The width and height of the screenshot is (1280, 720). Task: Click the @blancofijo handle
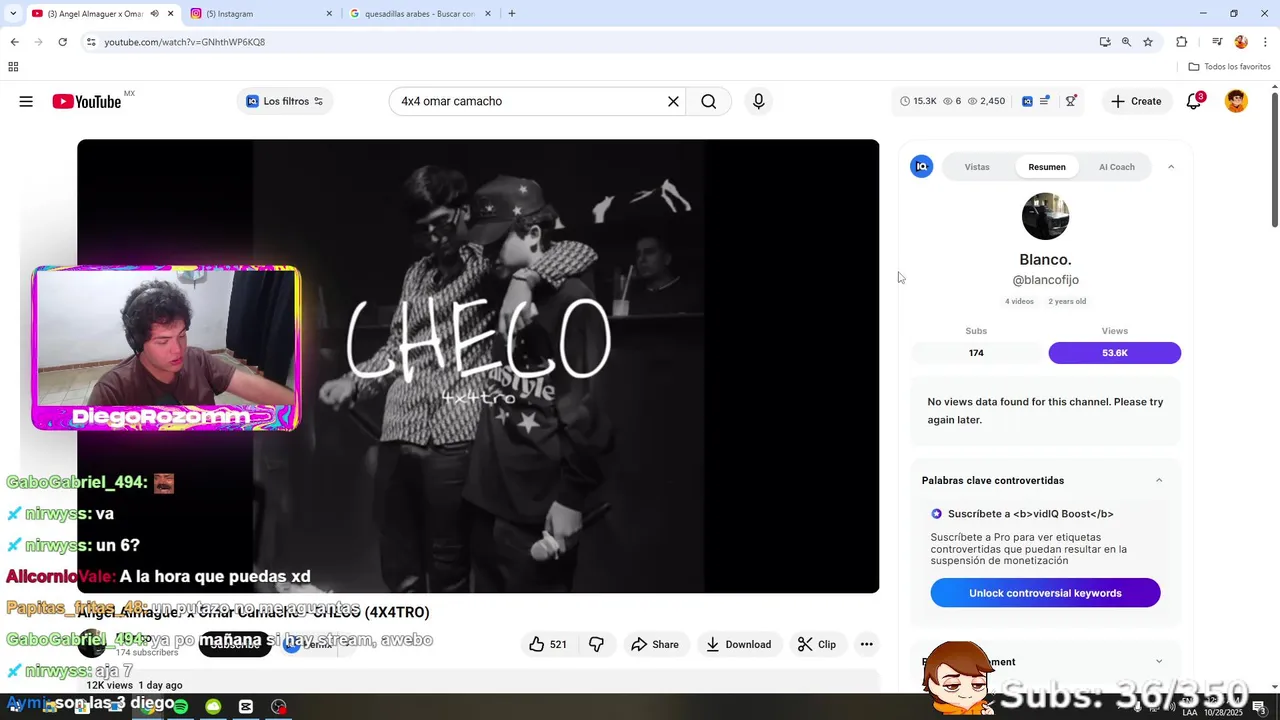[x=1045, y=280]
